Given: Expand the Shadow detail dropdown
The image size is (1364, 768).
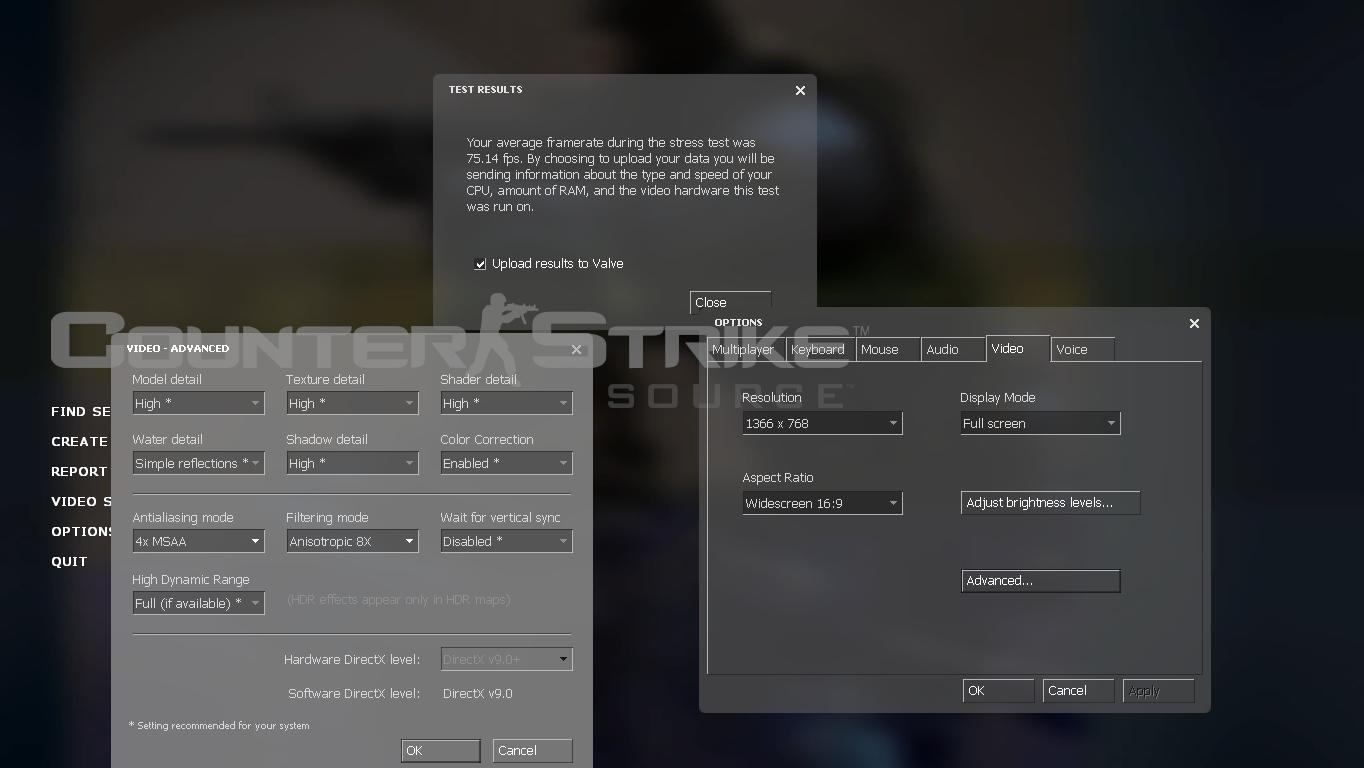Looking at the screenshot, I should (352, 463).
